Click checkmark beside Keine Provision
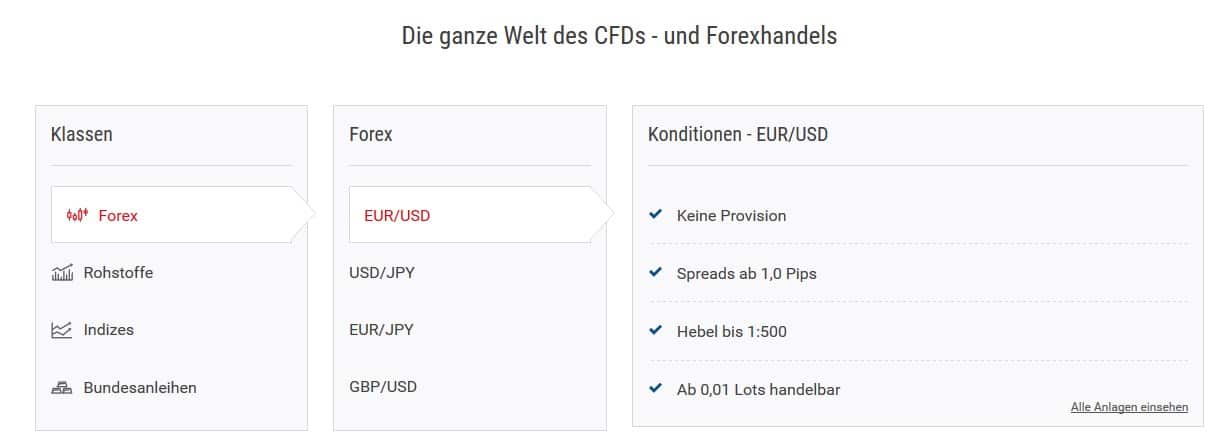Viewport: 1229px width, 442px height. 656,214
